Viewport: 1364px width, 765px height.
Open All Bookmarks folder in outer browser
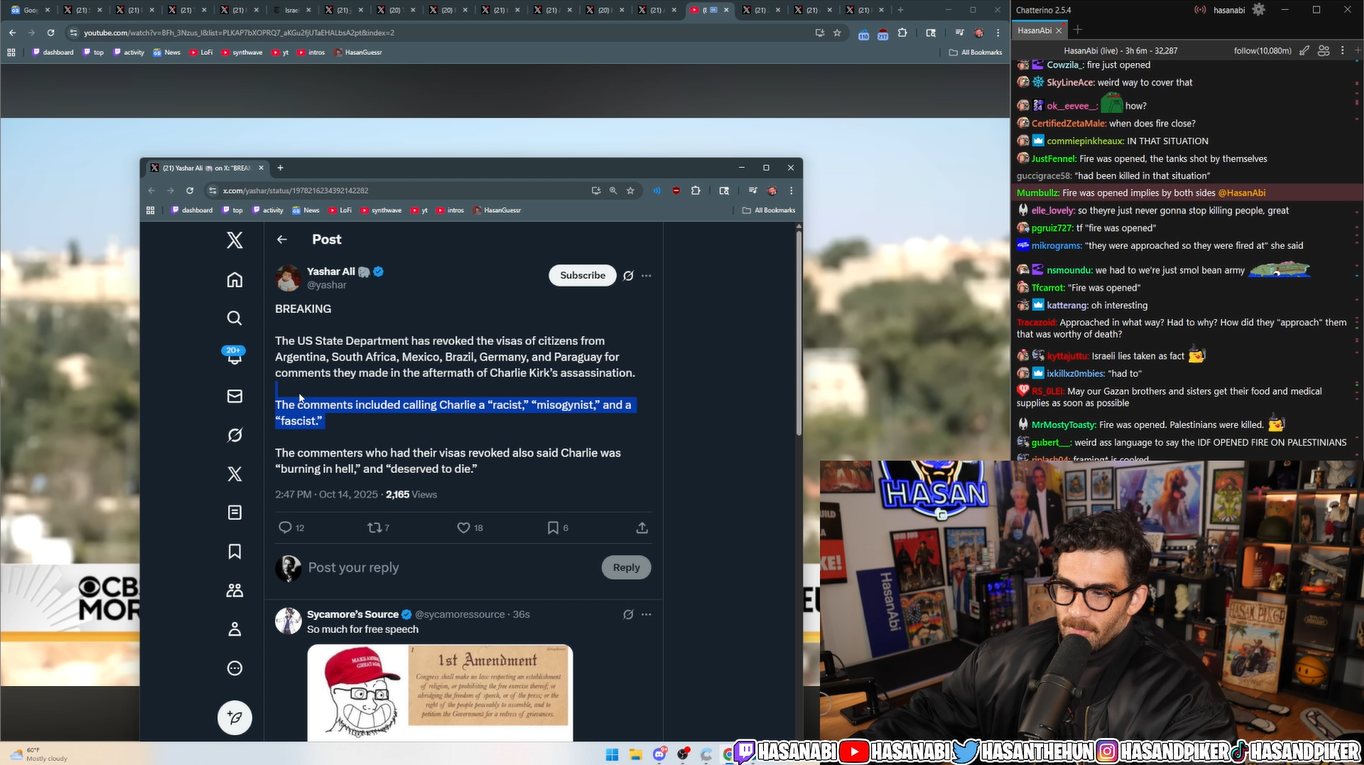975,52
